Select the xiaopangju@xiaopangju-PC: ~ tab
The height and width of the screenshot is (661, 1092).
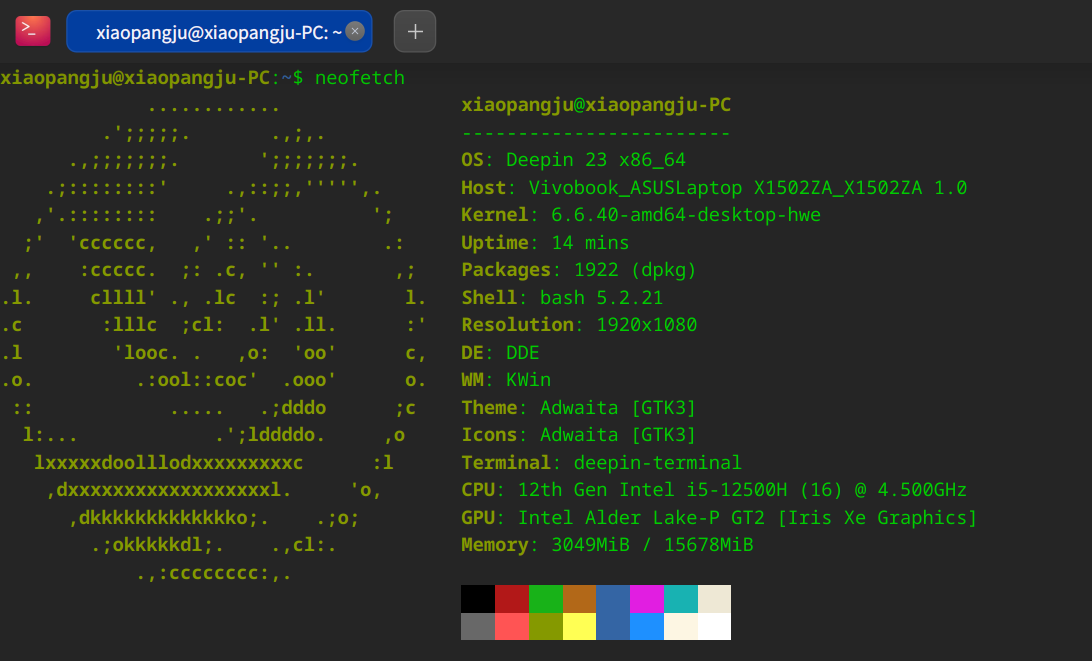click(219, 31)
